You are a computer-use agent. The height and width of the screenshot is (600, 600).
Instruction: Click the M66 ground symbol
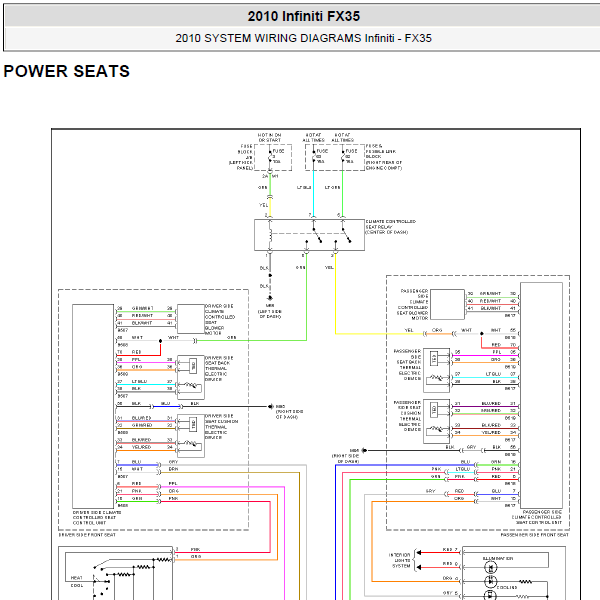[x=270, y=298]
